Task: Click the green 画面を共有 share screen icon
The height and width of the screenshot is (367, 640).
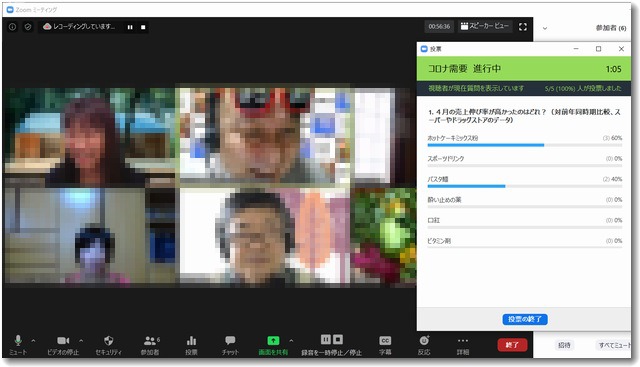Action: click(273, 340)
